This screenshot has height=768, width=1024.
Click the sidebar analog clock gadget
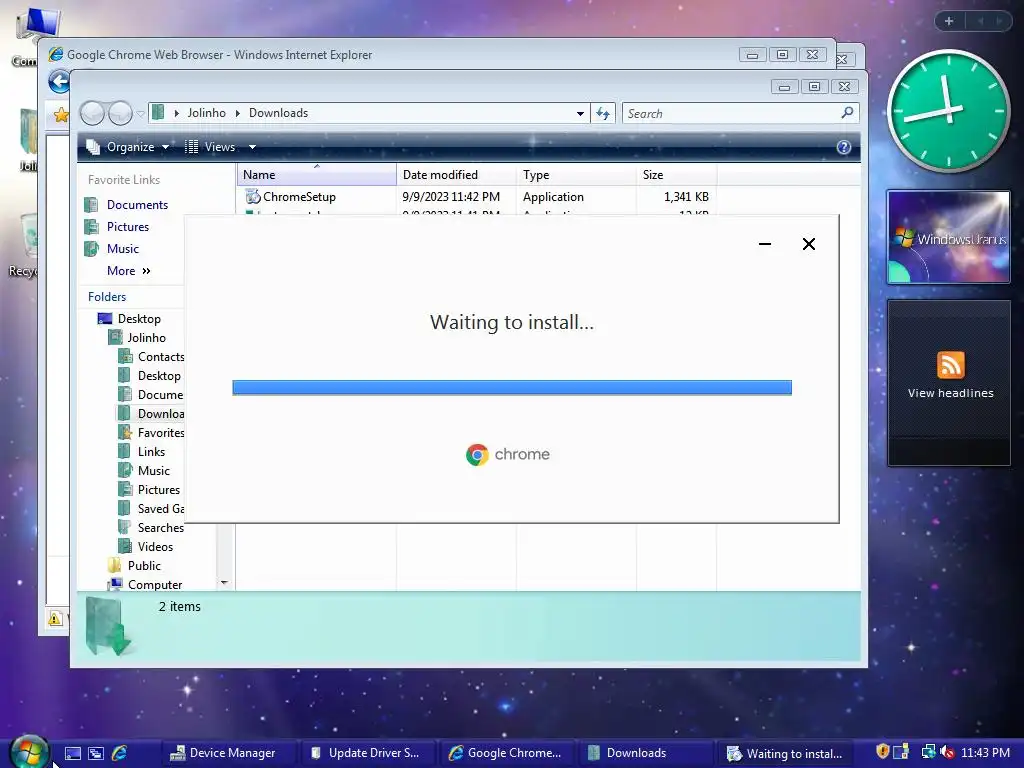click(948, 112)
